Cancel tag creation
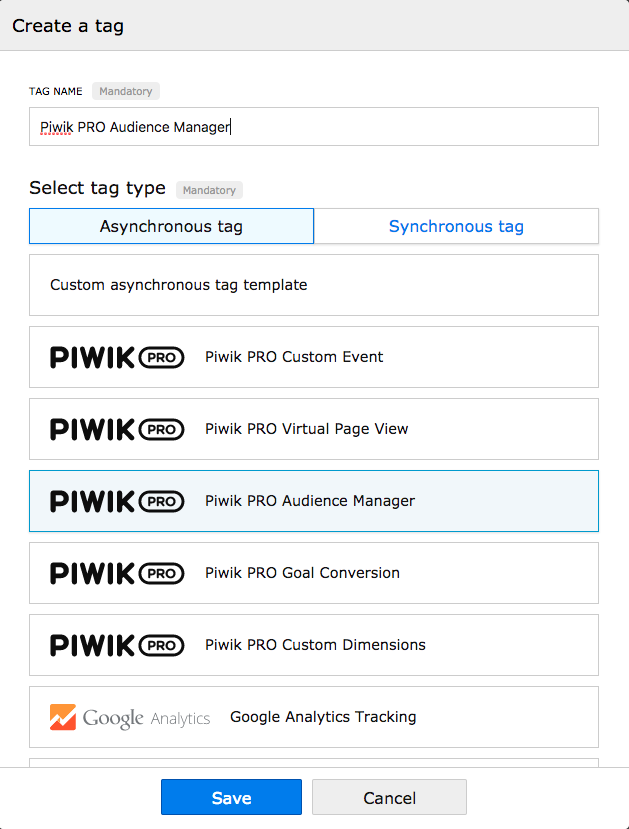 tap(390, 797)
